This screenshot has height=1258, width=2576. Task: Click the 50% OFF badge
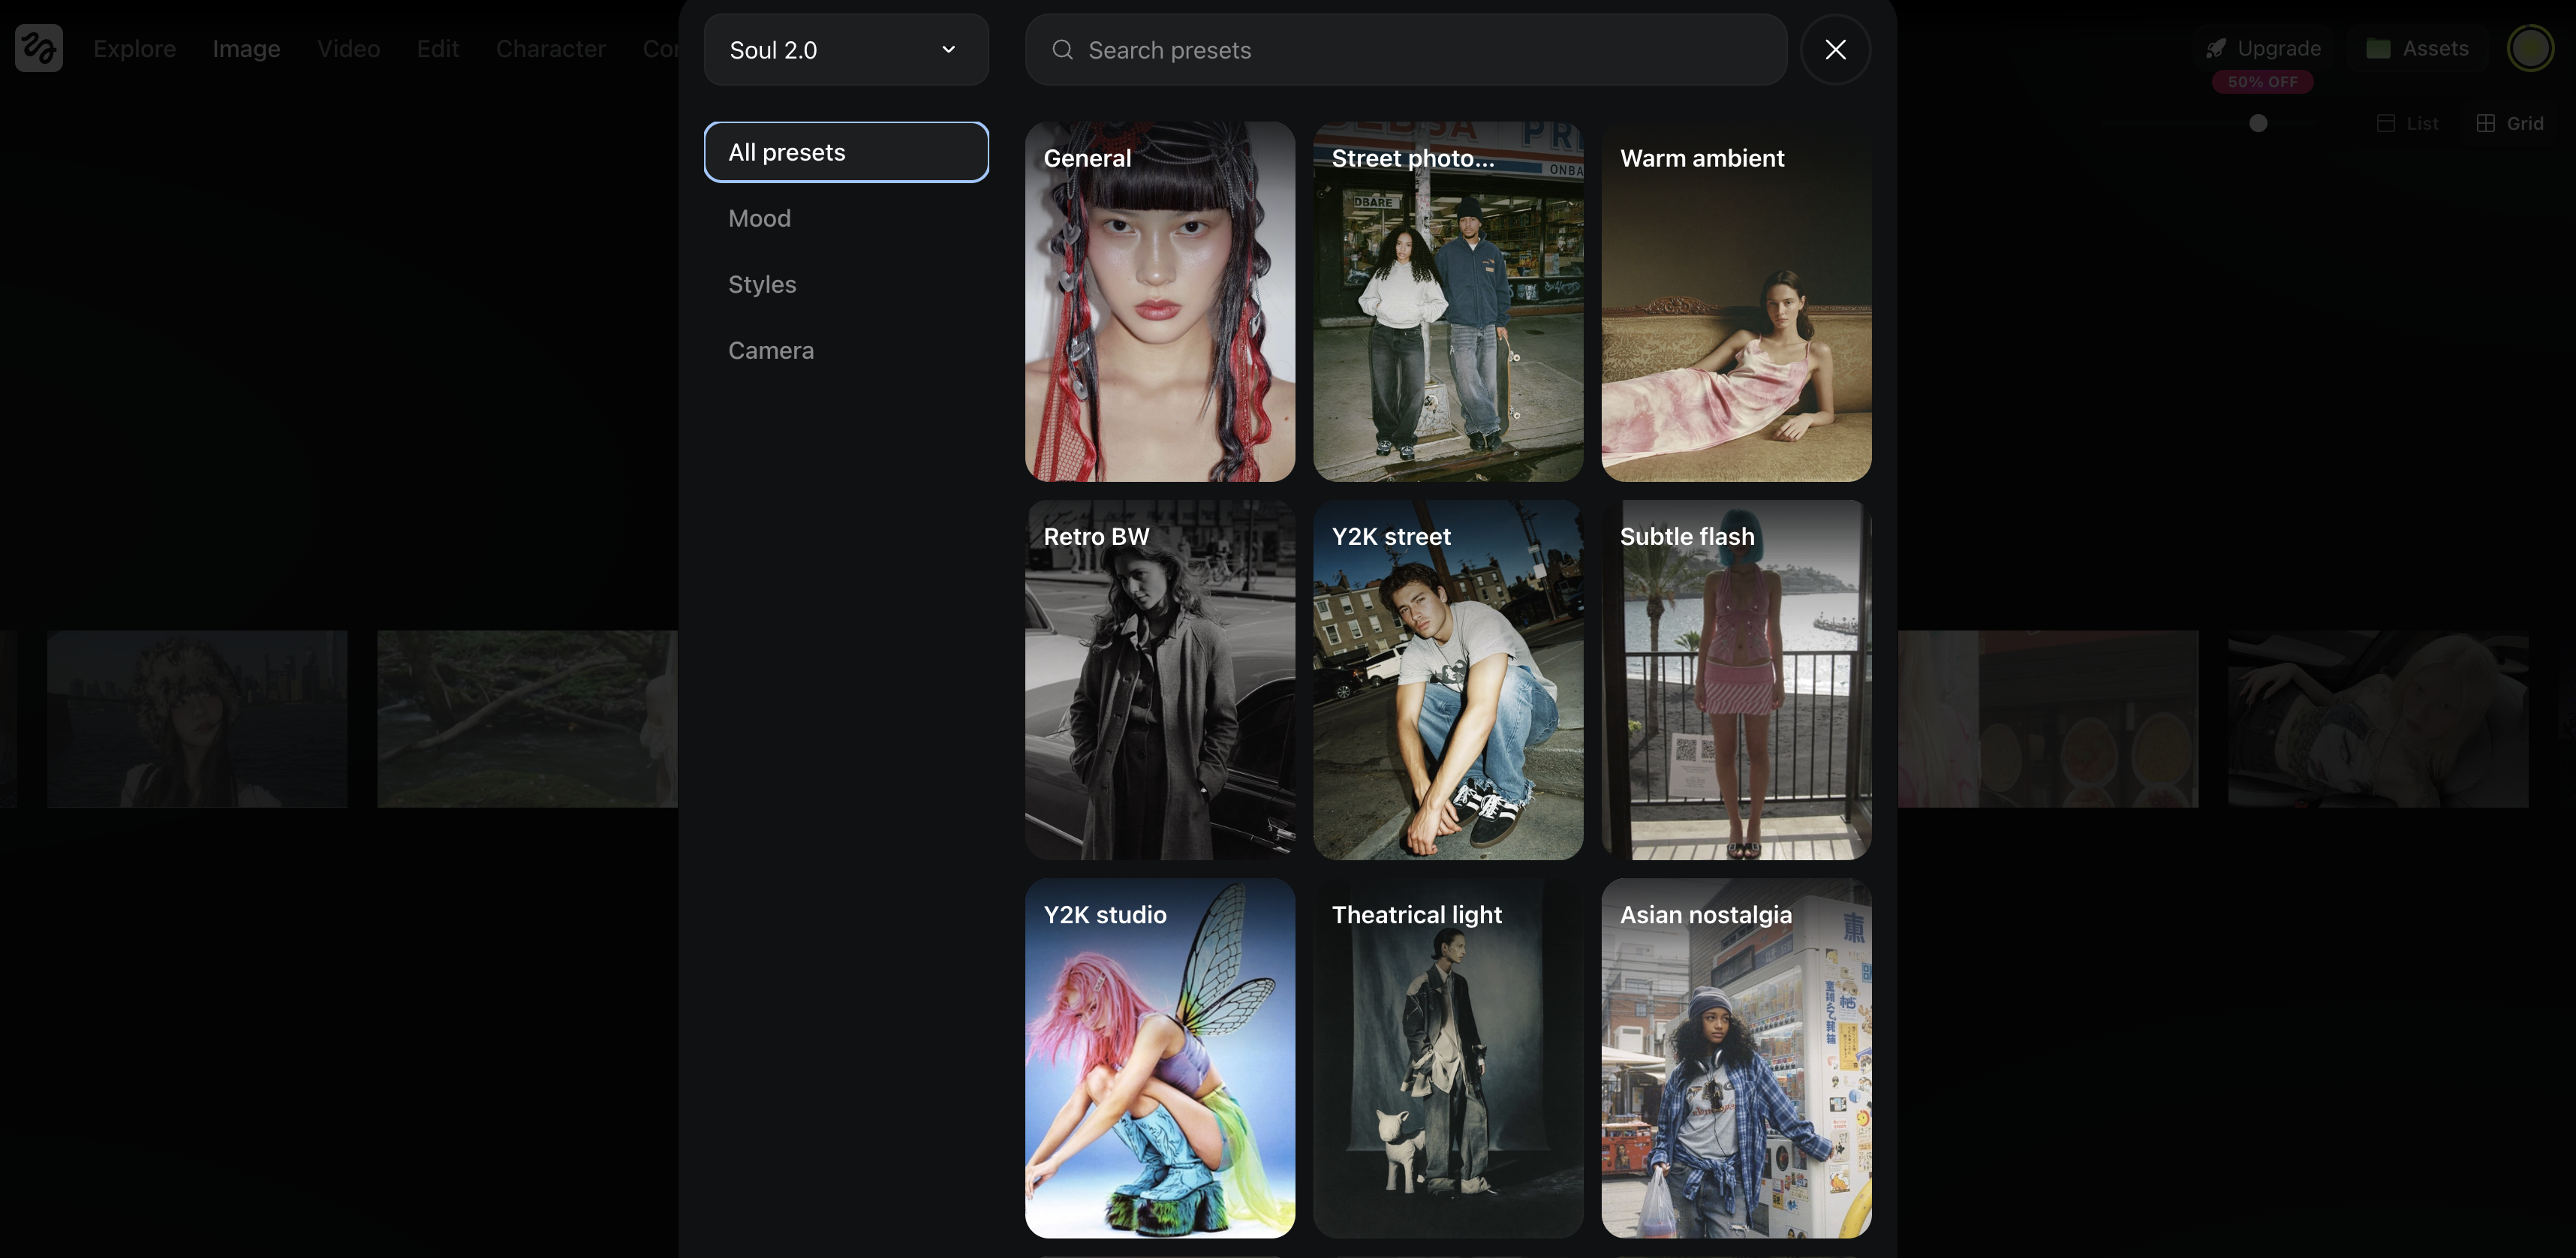pyautogui.click(x=2262, y=82)
